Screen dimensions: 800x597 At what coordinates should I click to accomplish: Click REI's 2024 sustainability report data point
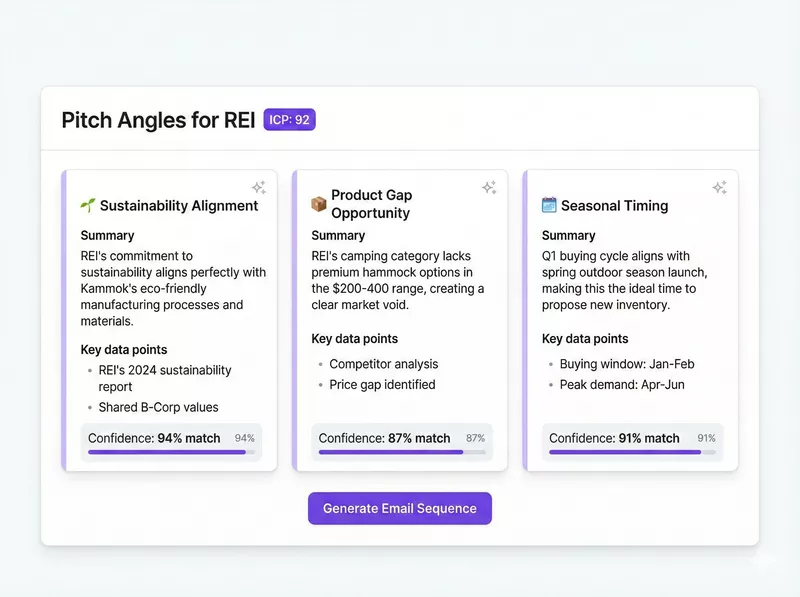[164, 379]
